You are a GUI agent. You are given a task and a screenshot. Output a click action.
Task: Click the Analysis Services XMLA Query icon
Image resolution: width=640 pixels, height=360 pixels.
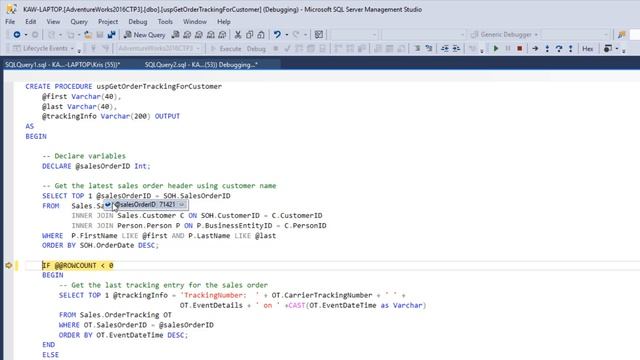tap(211, 35)
